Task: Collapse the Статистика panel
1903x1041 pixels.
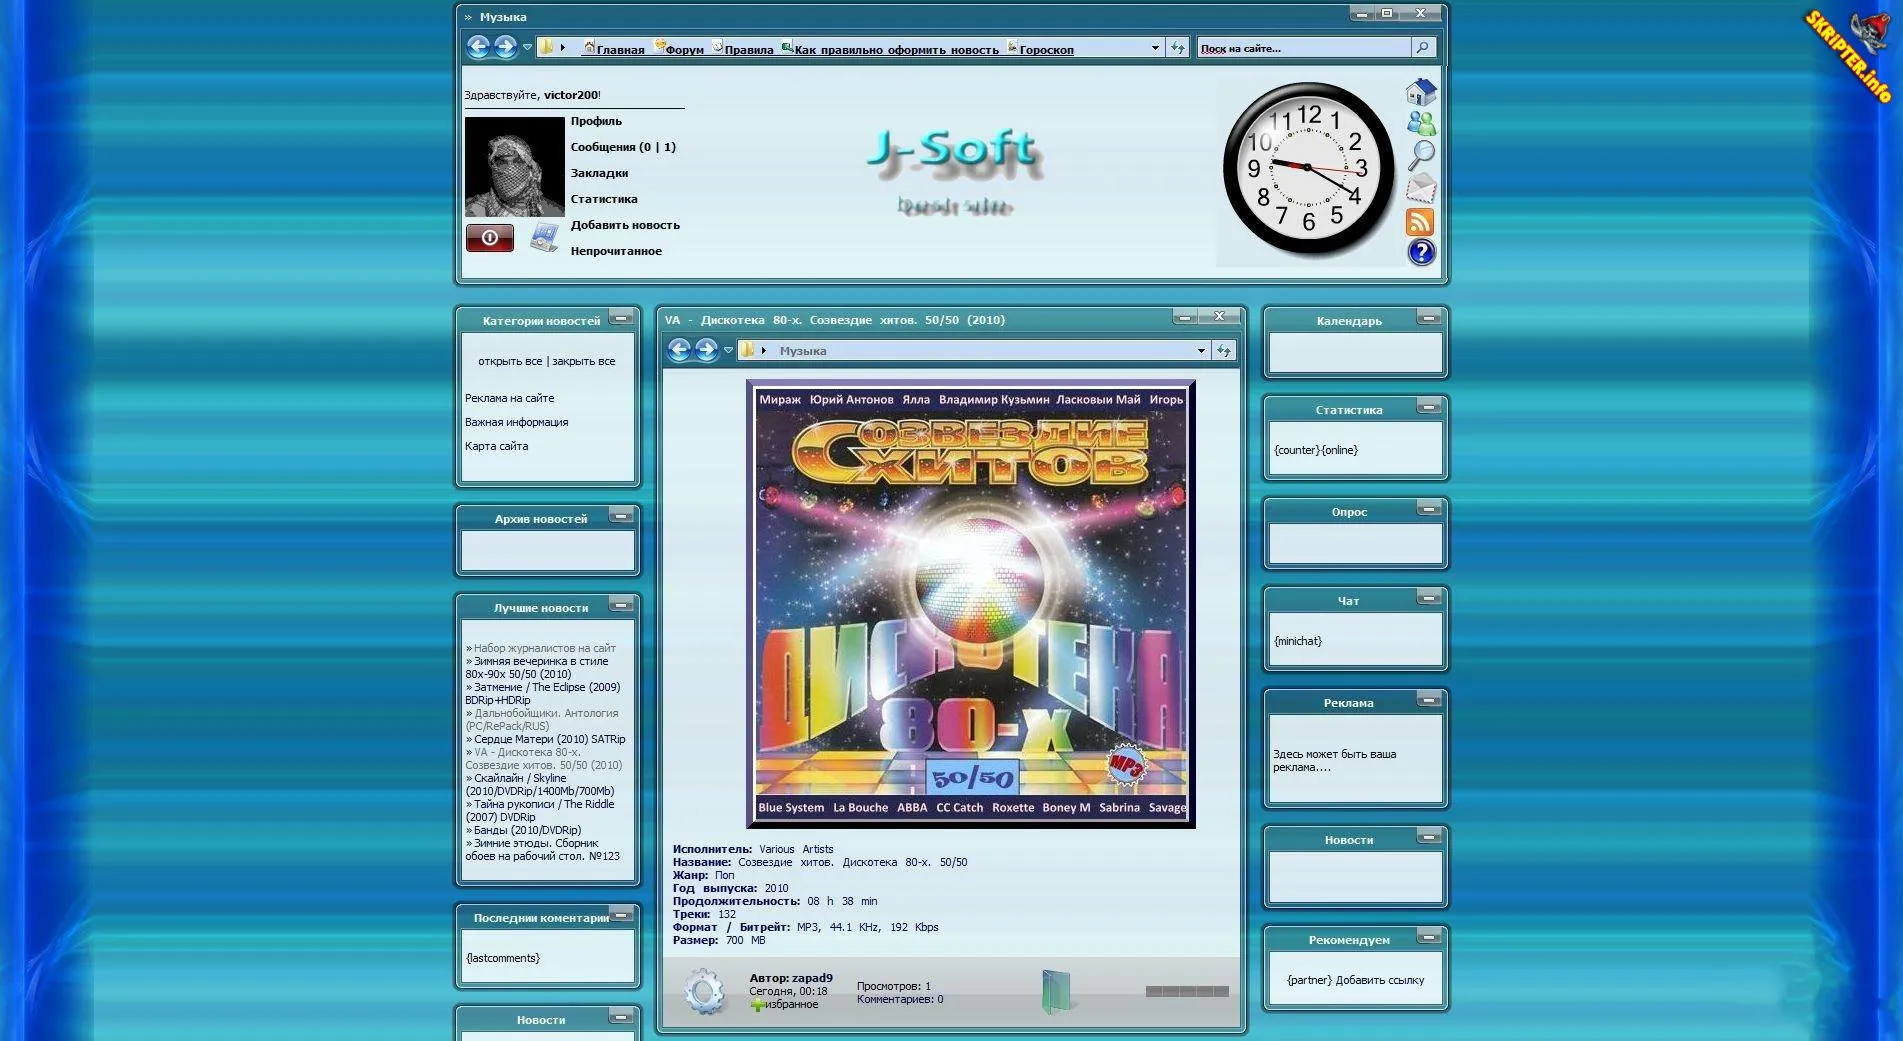Action: pyautogui.click(x=1429, y=407)
